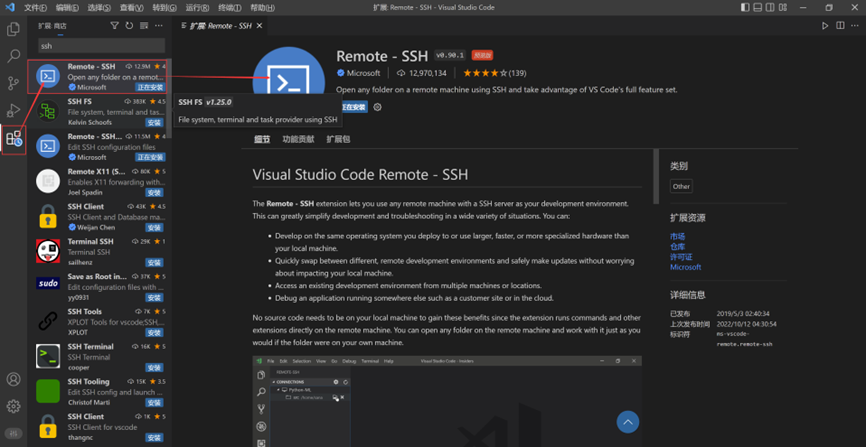Toggle the primary side bar visibility
Viewport: 866px width, 447px height.
(745, 7)
